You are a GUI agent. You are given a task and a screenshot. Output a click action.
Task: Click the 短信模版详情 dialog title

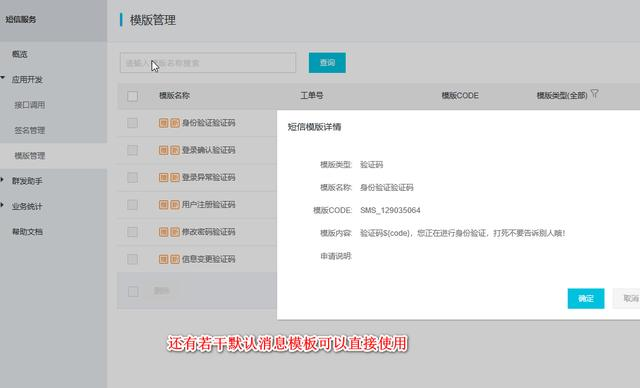314,127
